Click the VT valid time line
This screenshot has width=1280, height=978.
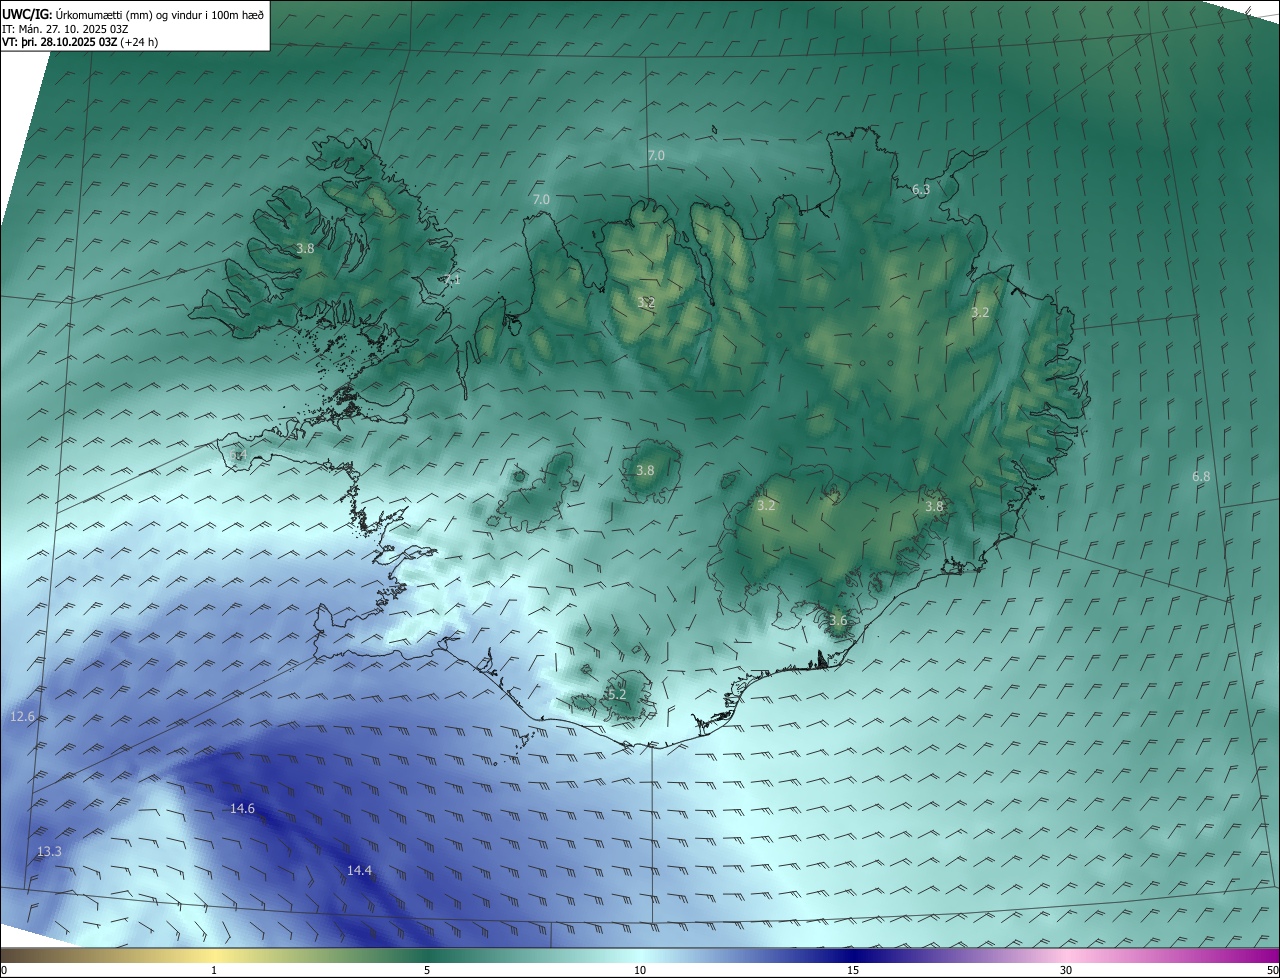pos(79,42)
